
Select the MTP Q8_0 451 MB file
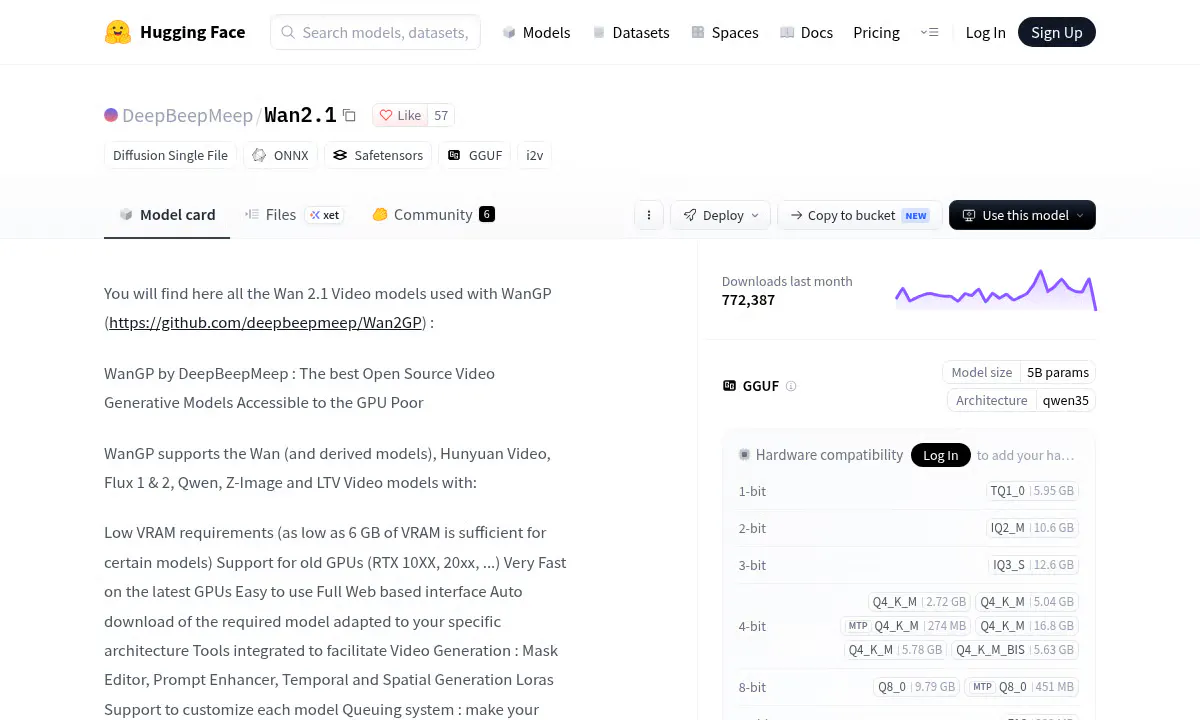point(1022,687)
